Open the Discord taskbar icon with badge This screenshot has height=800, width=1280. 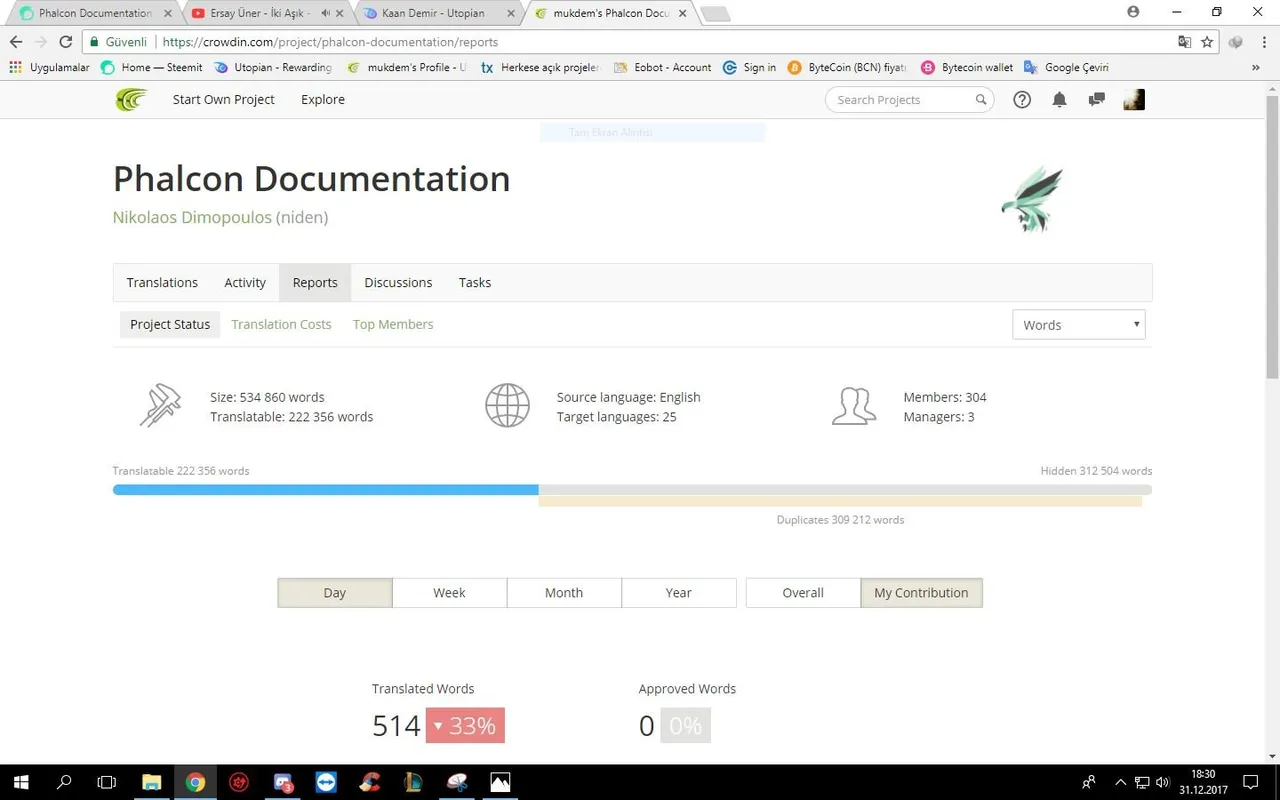point(282,782)
